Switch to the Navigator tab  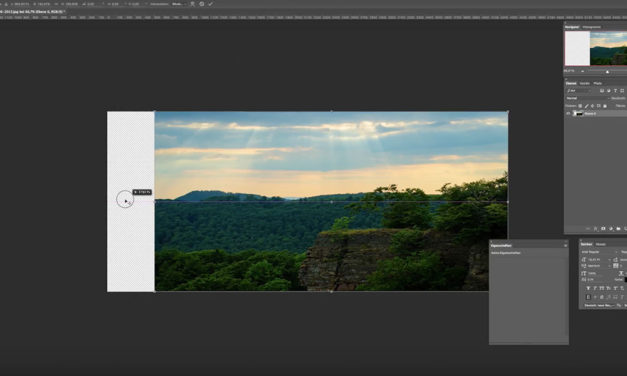[572, 27]
